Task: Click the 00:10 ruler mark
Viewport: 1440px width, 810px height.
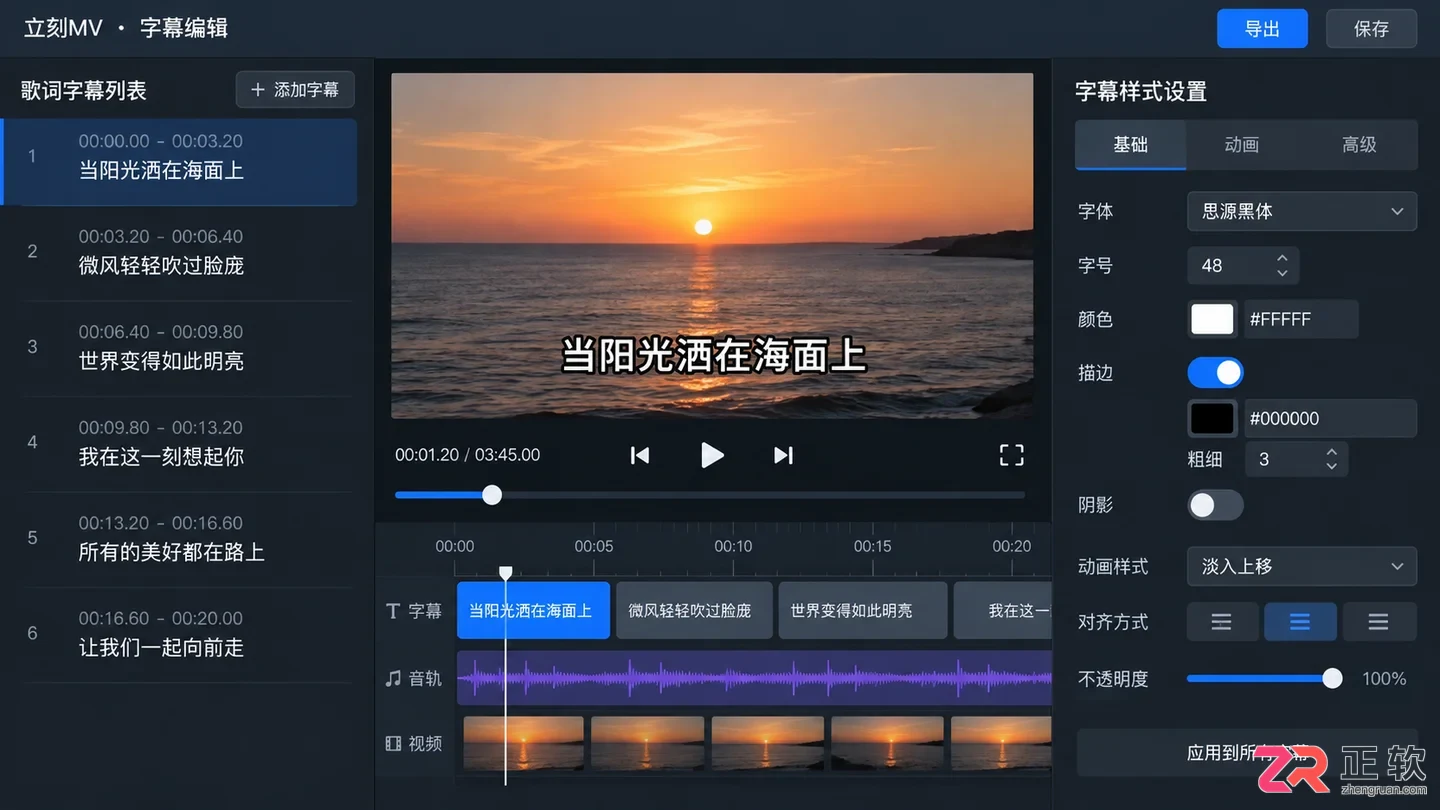Action: click(733, 546)
